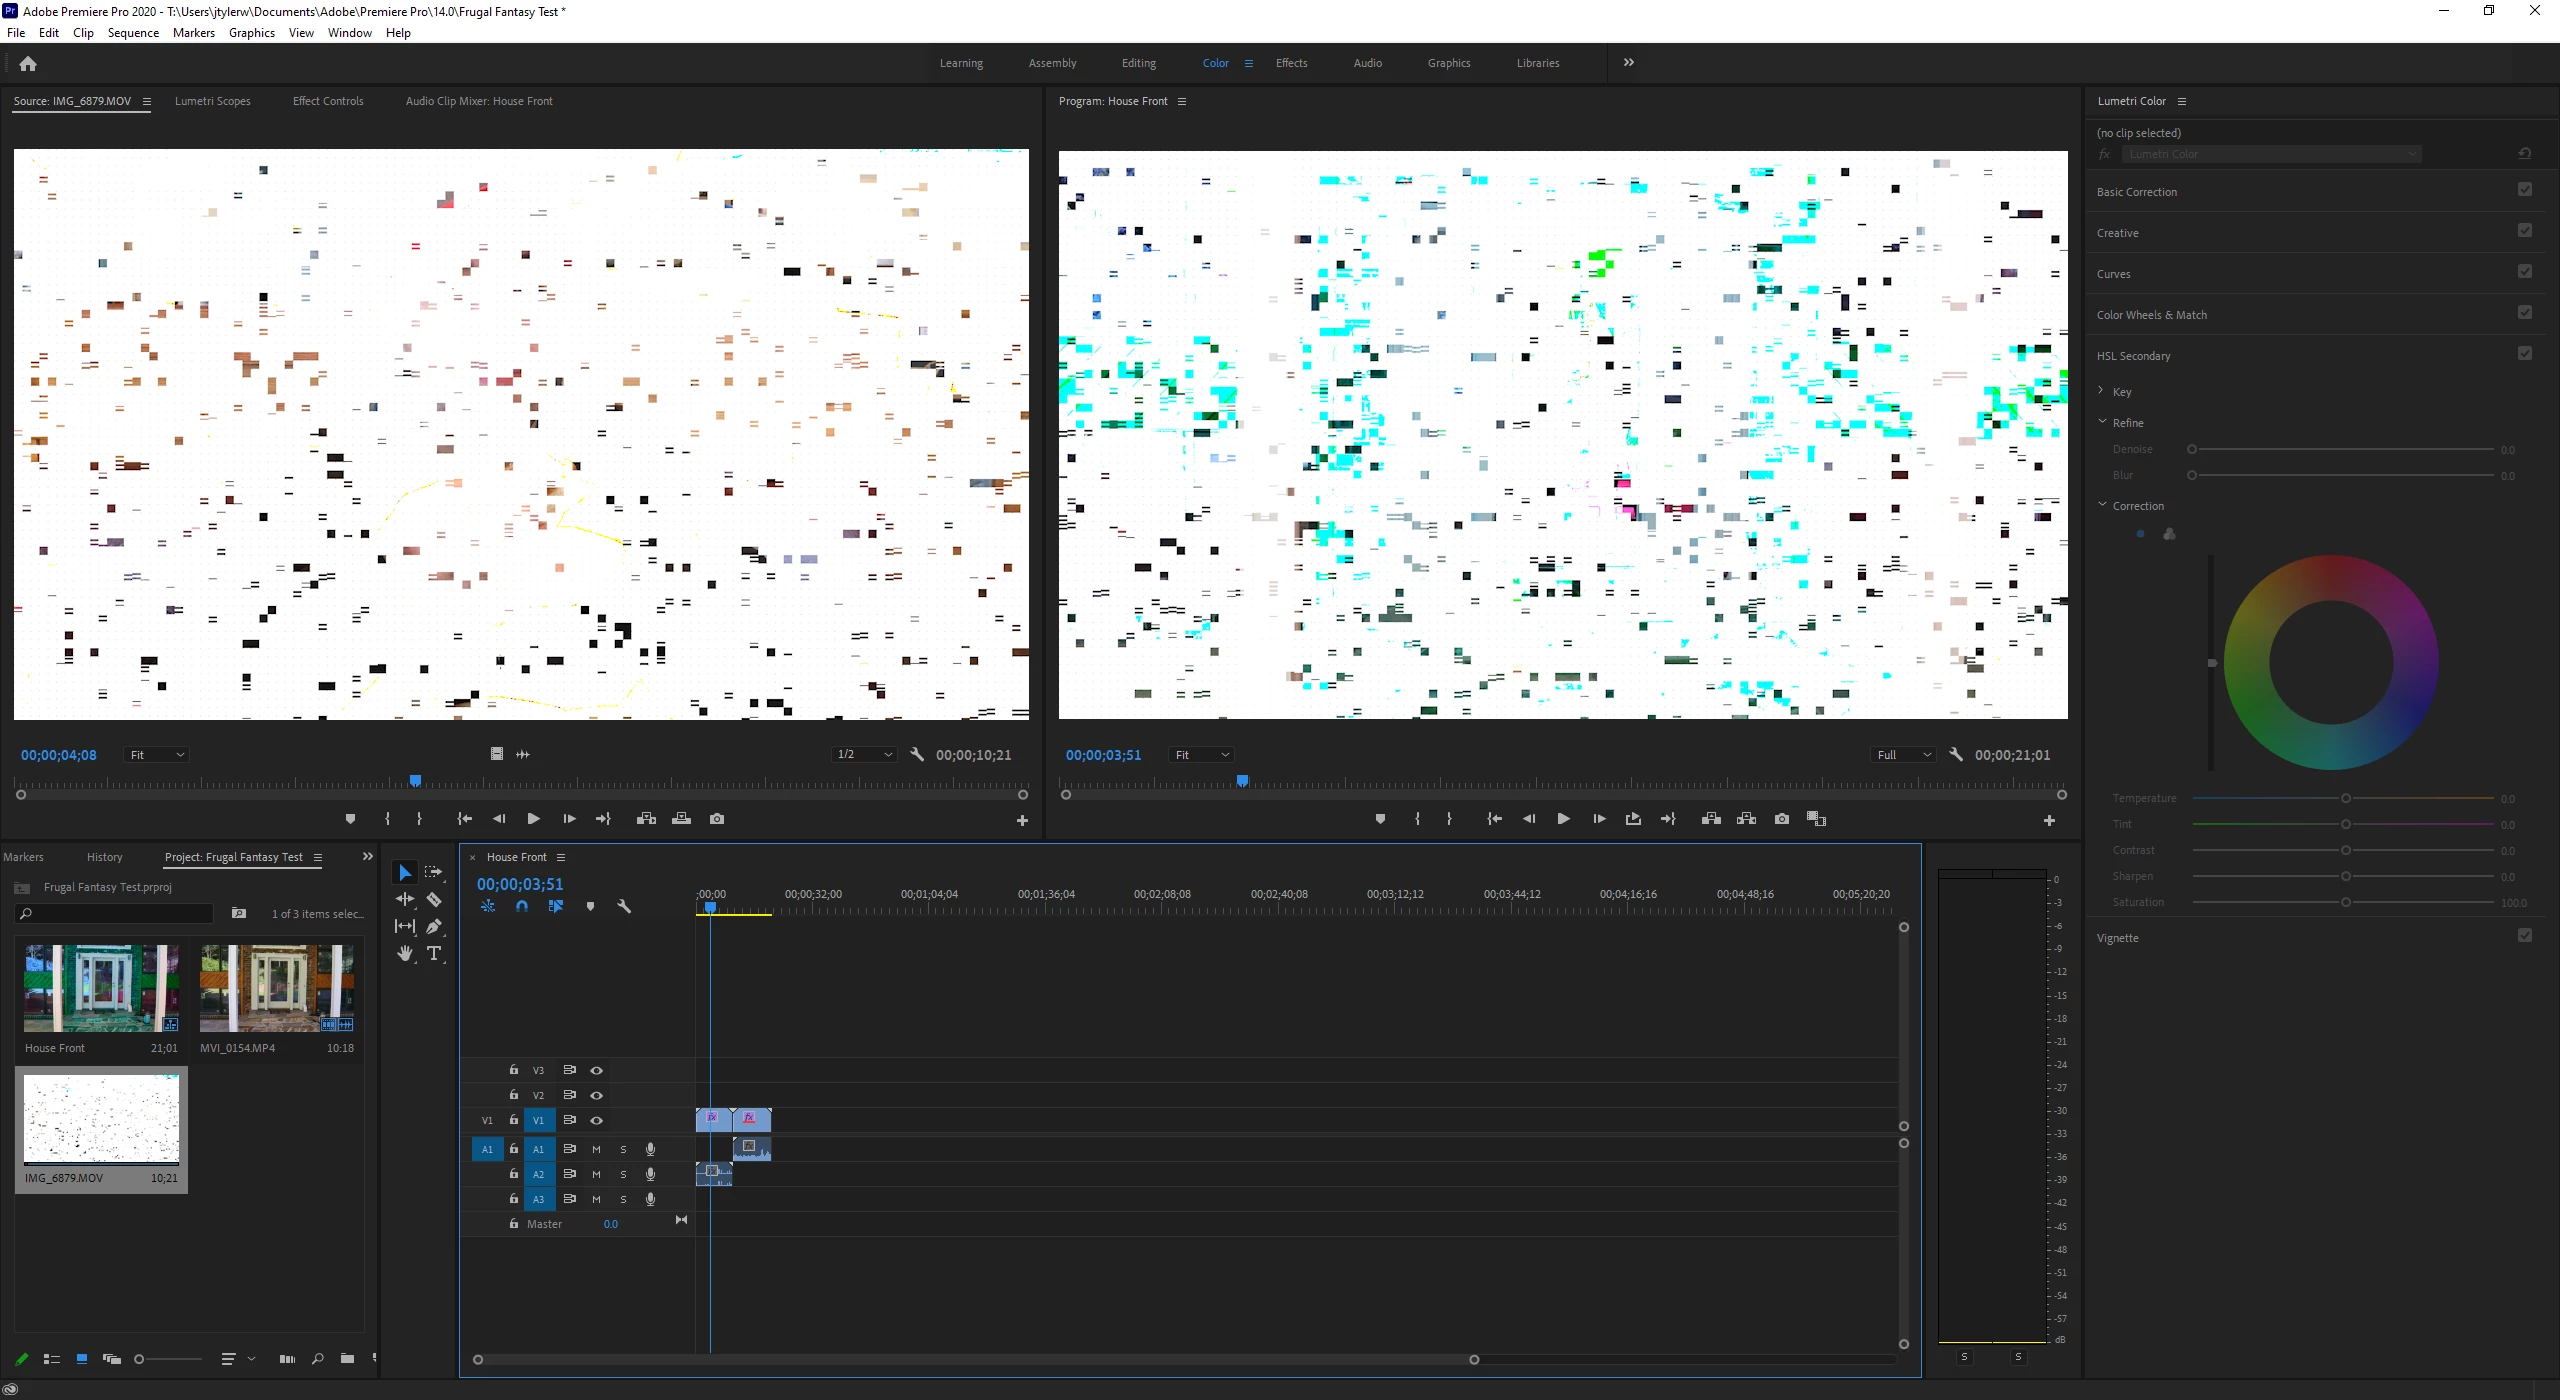Toggle Snap in Timeline magnet icon
2560x1400 pixels.
coord(522,906)
